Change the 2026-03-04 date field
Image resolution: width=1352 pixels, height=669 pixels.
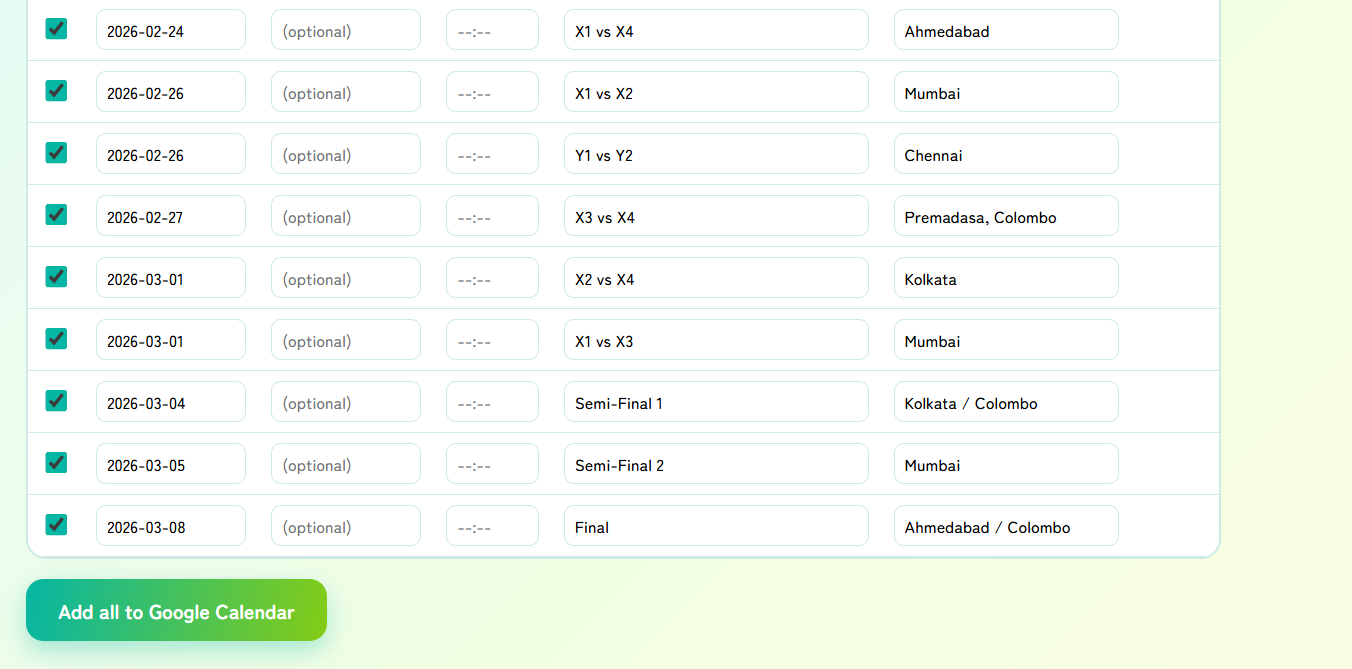(x=171, y=402)
